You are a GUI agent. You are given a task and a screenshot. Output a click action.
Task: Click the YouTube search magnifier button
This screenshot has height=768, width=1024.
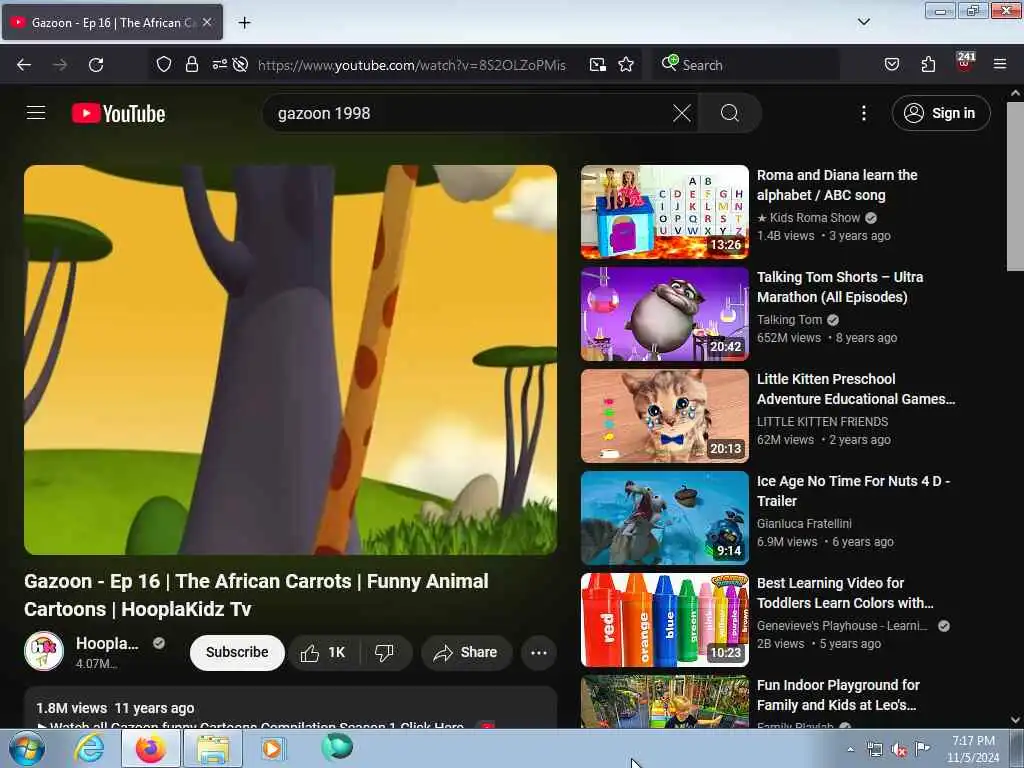pos(729,113)
